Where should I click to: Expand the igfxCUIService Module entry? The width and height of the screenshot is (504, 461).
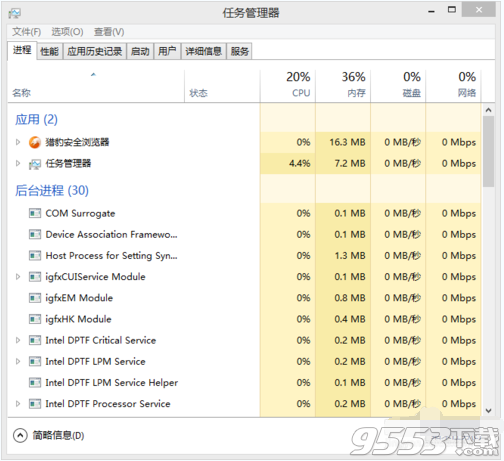click(18, 277)
